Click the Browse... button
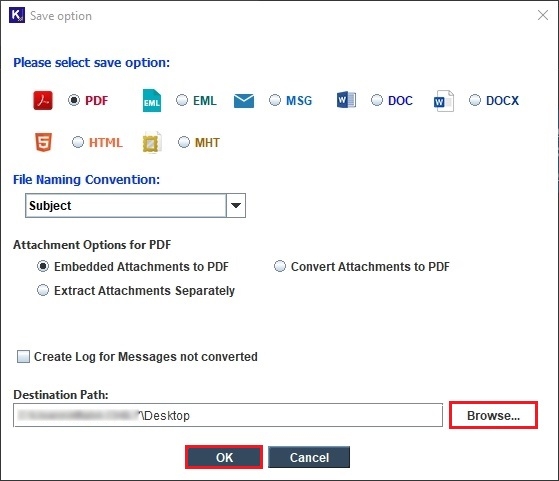Viewport: 559px width, 481px height. pos(493,415)
